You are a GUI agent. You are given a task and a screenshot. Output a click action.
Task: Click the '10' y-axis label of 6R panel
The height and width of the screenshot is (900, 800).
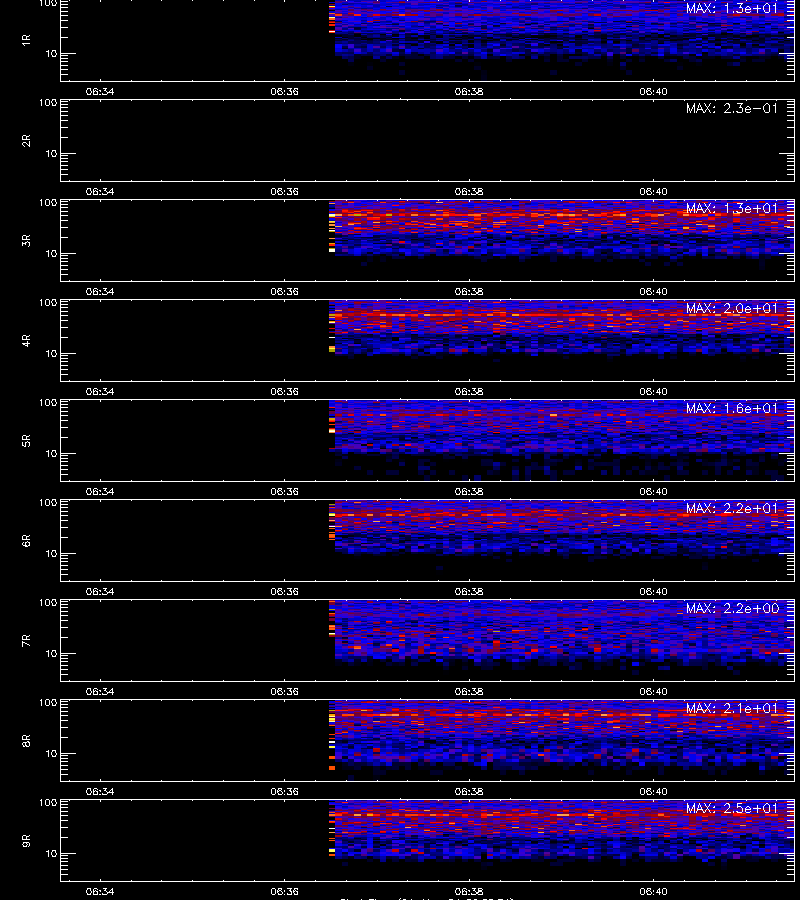point(51,553)
